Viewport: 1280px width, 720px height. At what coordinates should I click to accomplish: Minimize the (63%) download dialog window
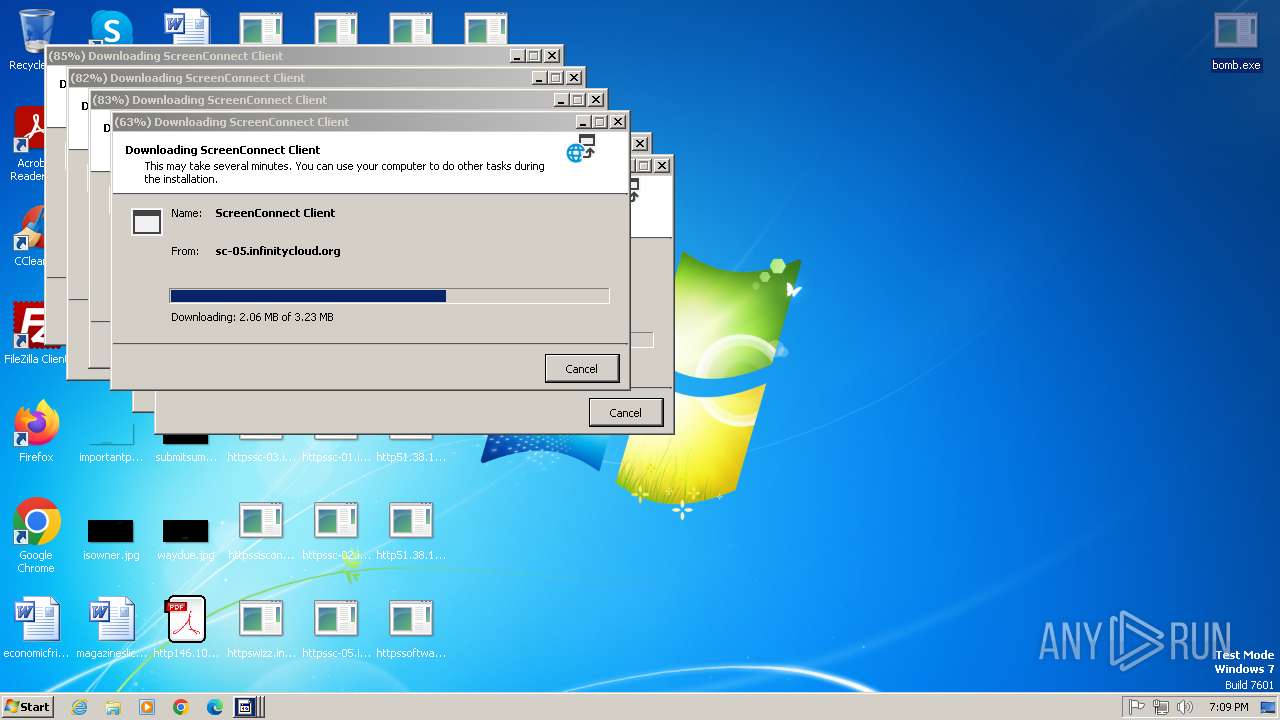(583, 122)
